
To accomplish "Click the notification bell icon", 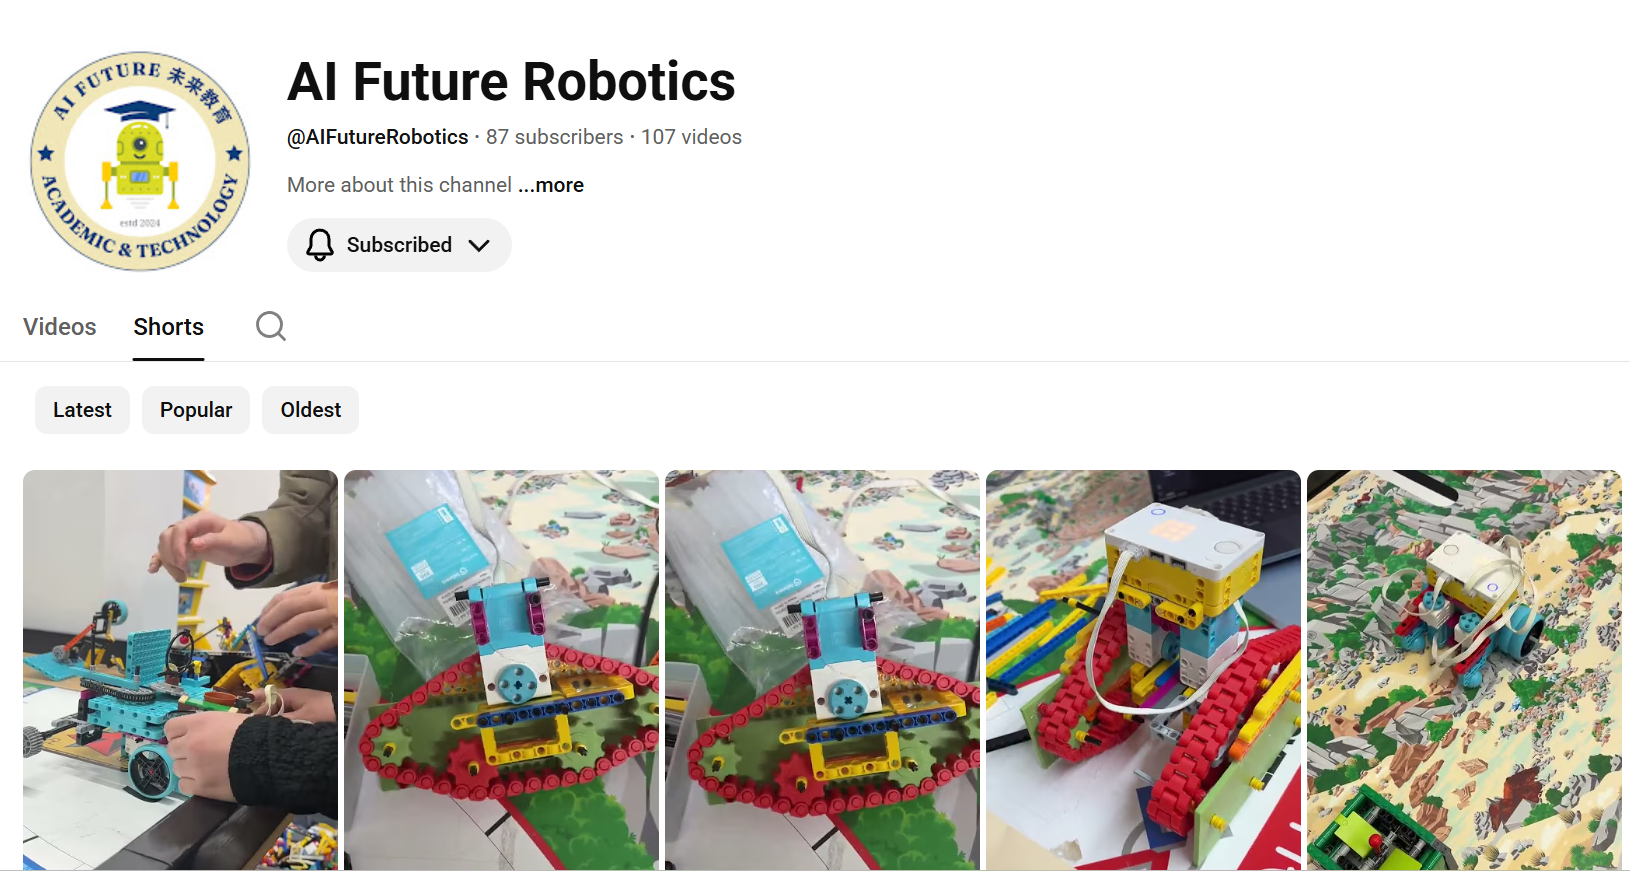I will 320,245.
